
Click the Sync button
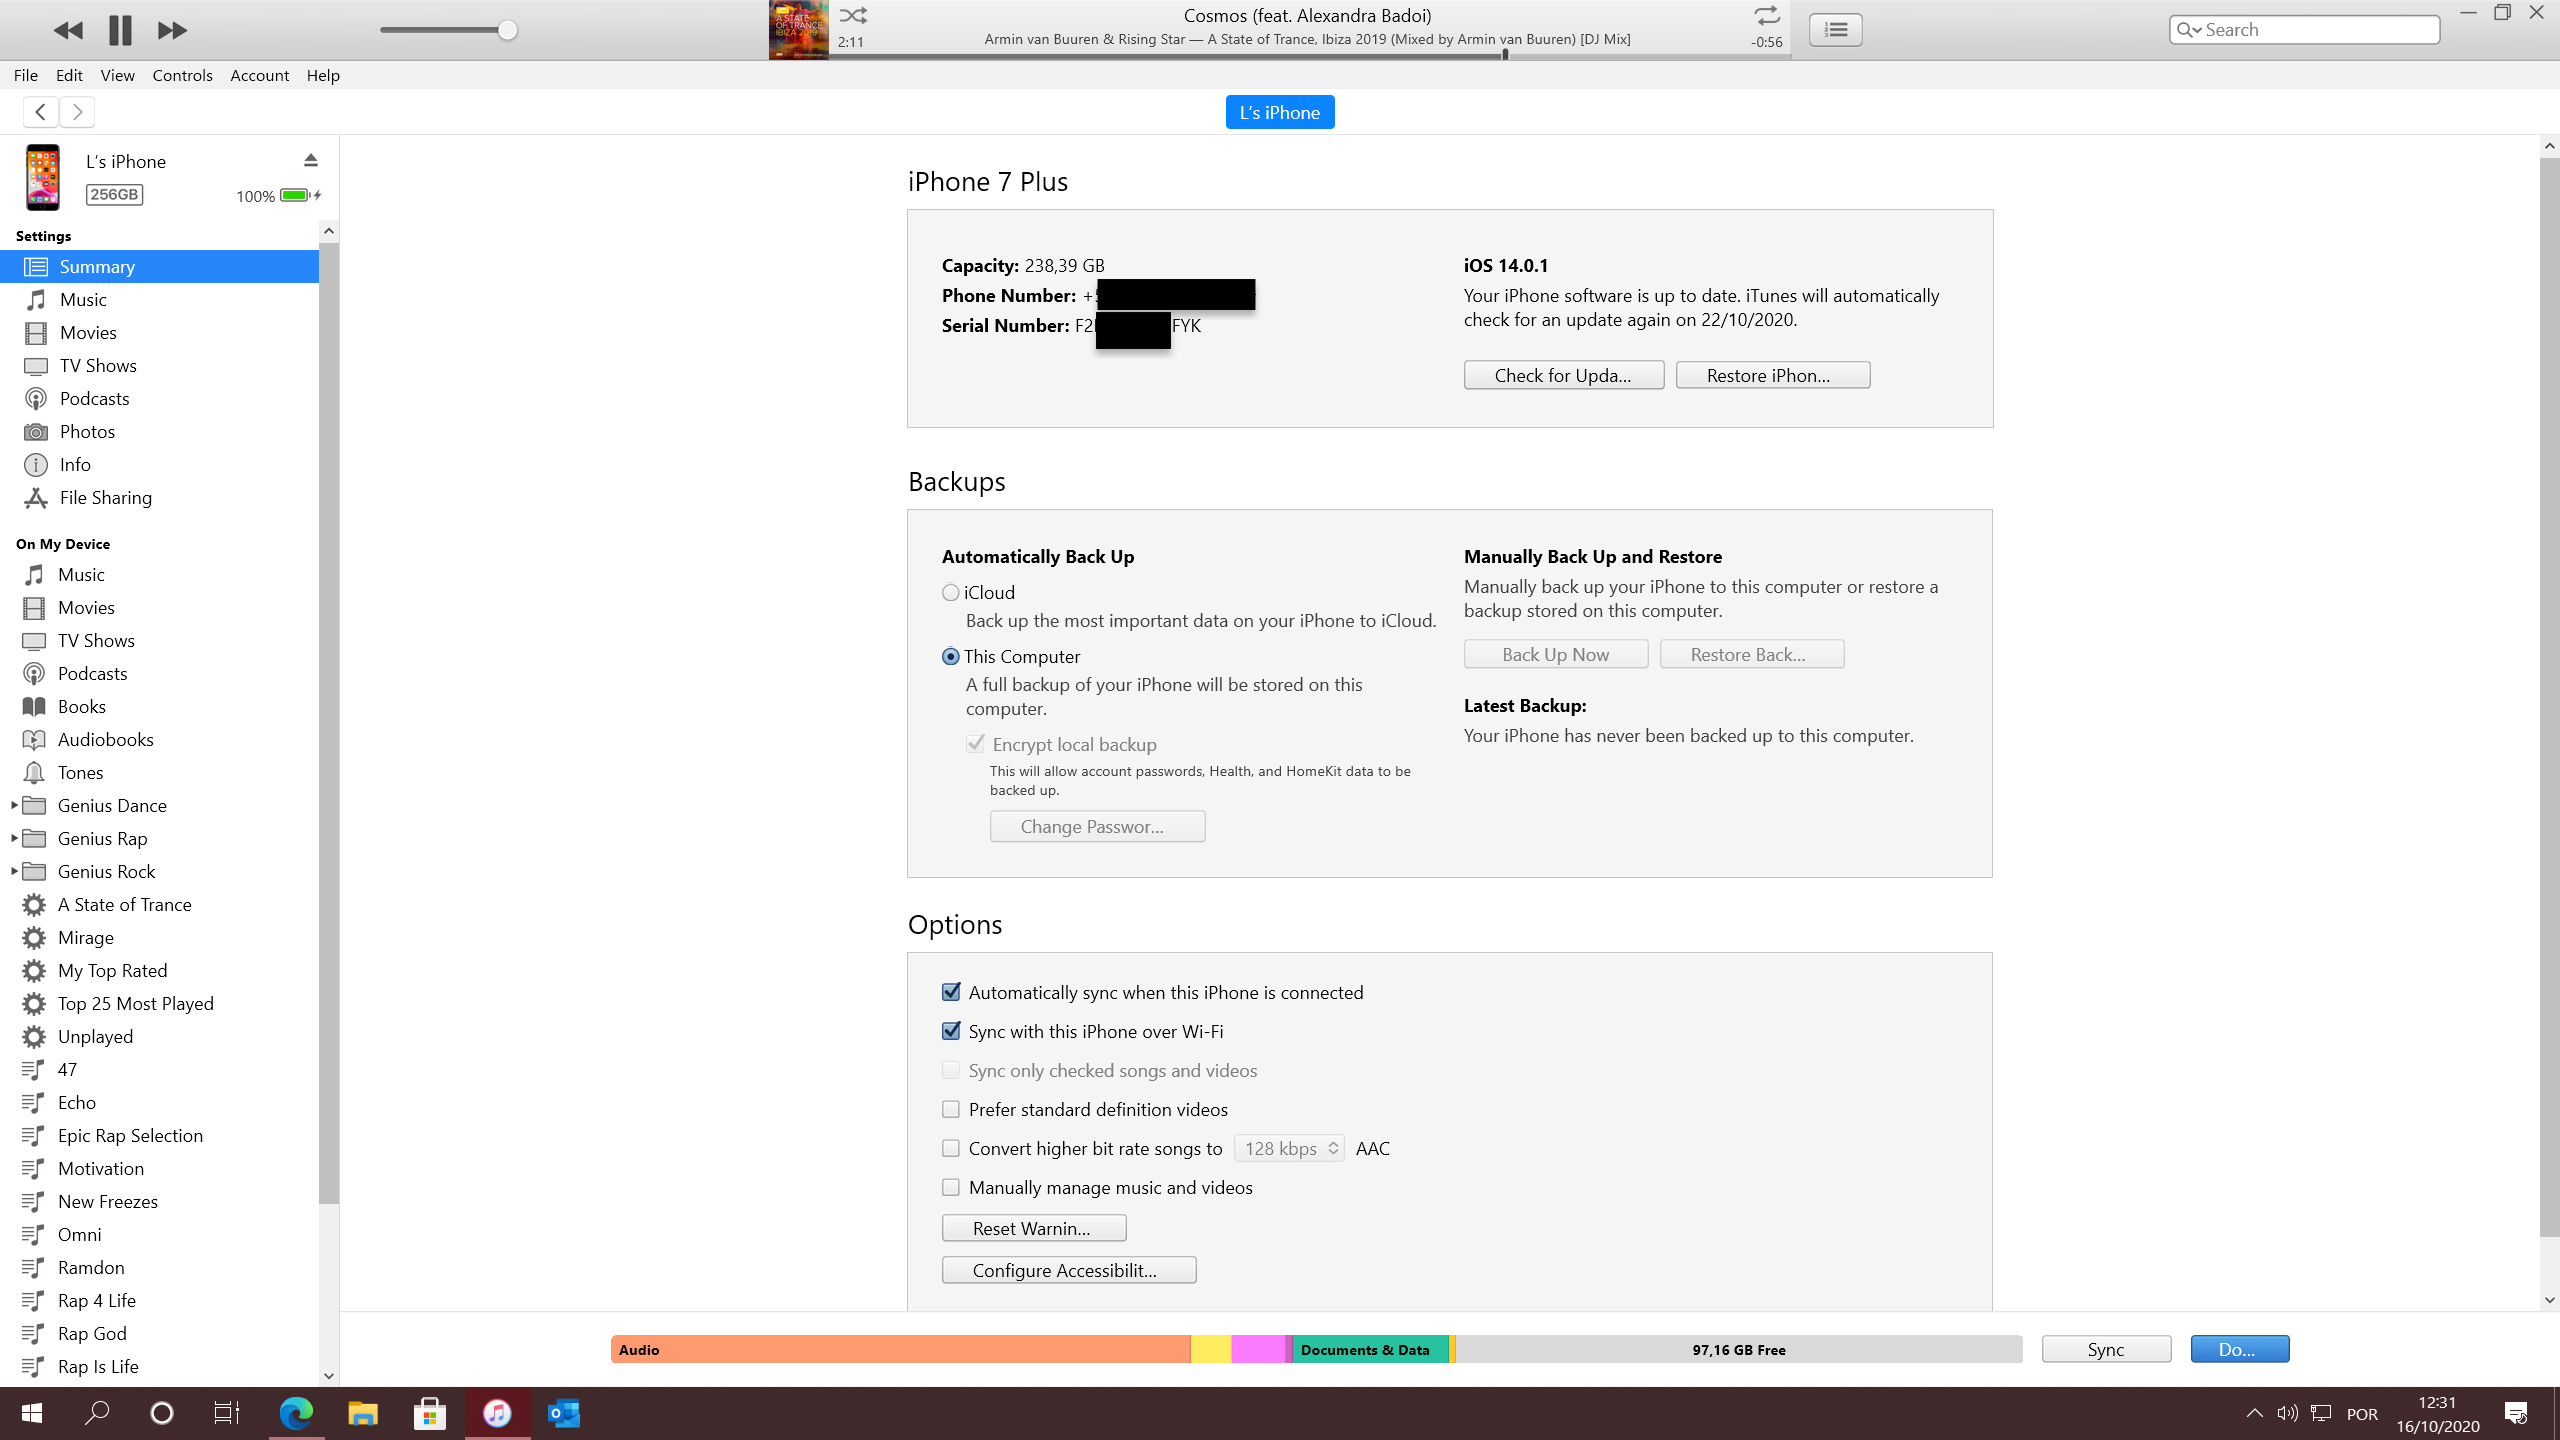[2105, 1349]
